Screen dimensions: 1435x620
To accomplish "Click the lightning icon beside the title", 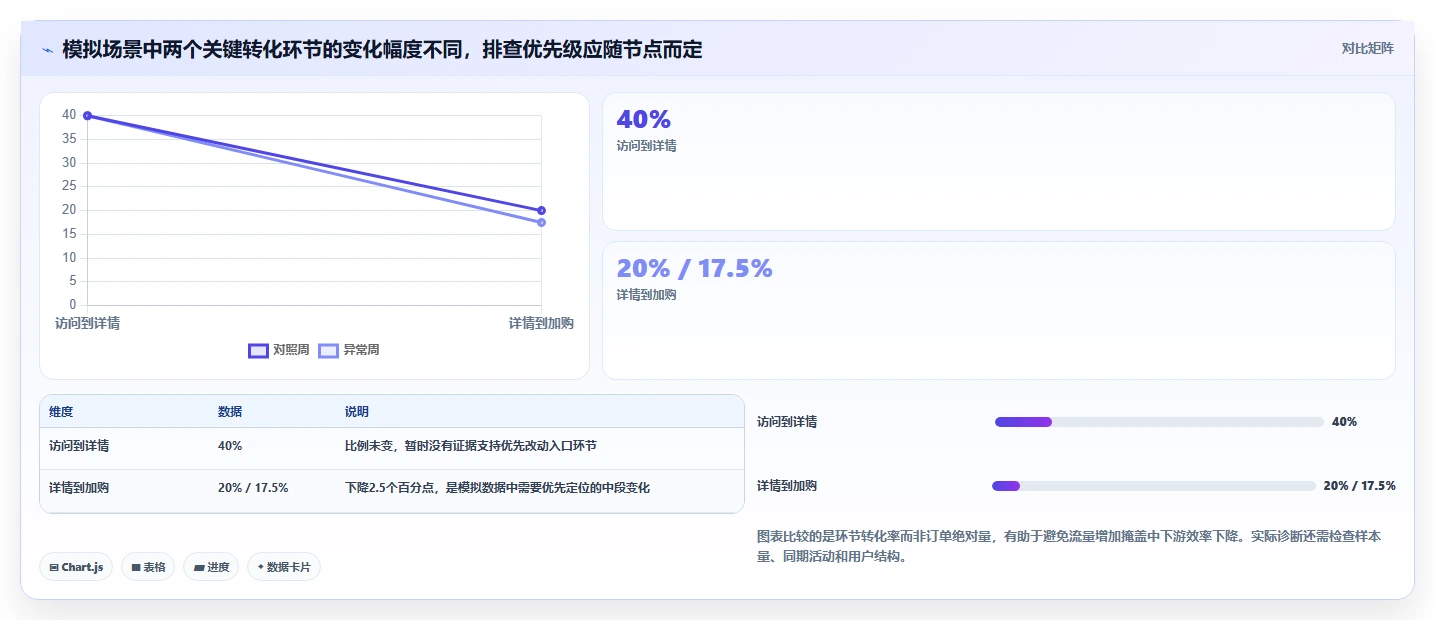I will pos(48,50).
